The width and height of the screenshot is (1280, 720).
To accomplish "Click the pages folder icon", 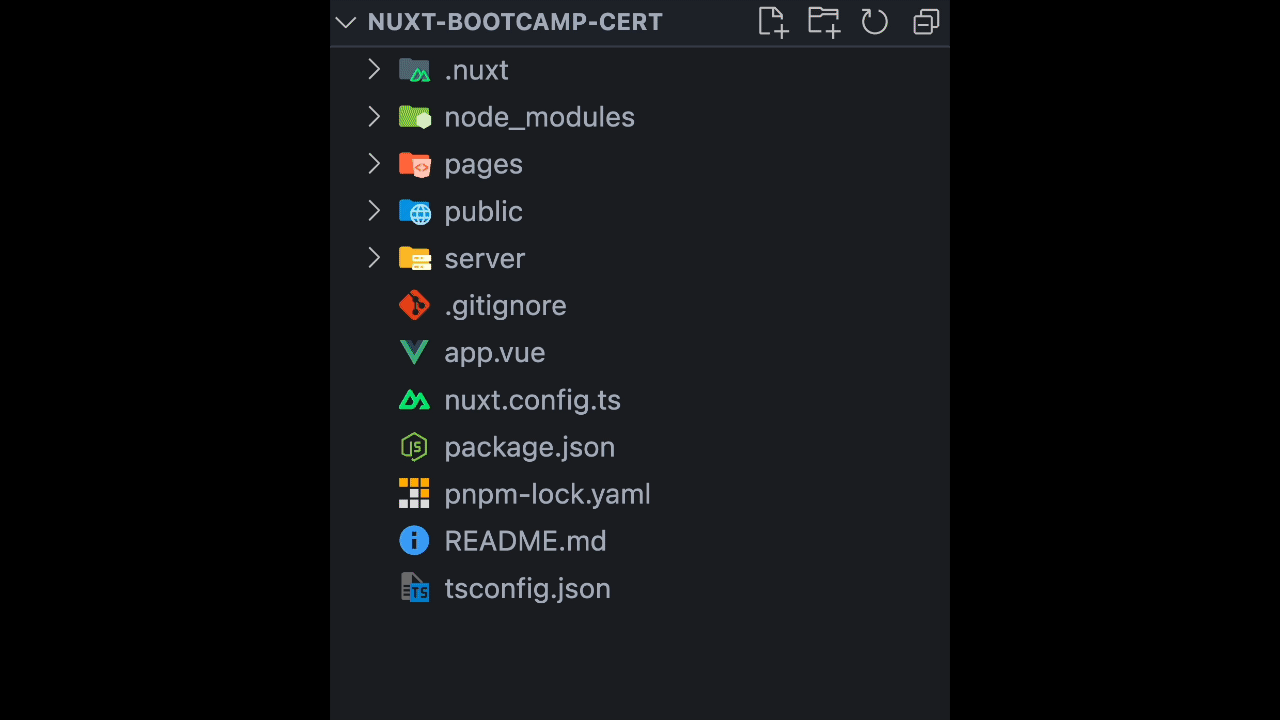I will (x=414, y=164).
